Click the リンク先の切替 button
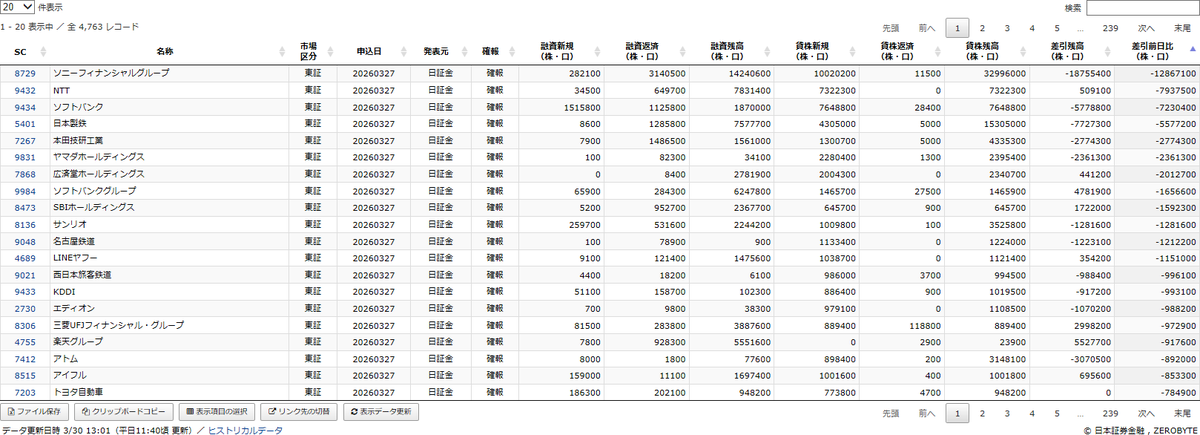The height and width of the screenshot is (435, 1200). 299,412
